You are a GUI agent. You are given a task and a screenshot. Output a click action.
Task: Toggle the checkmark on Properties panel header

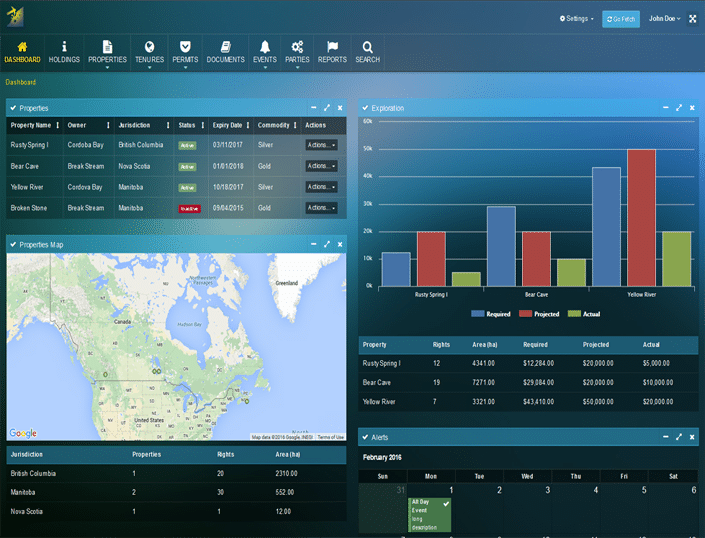(13, 108)
